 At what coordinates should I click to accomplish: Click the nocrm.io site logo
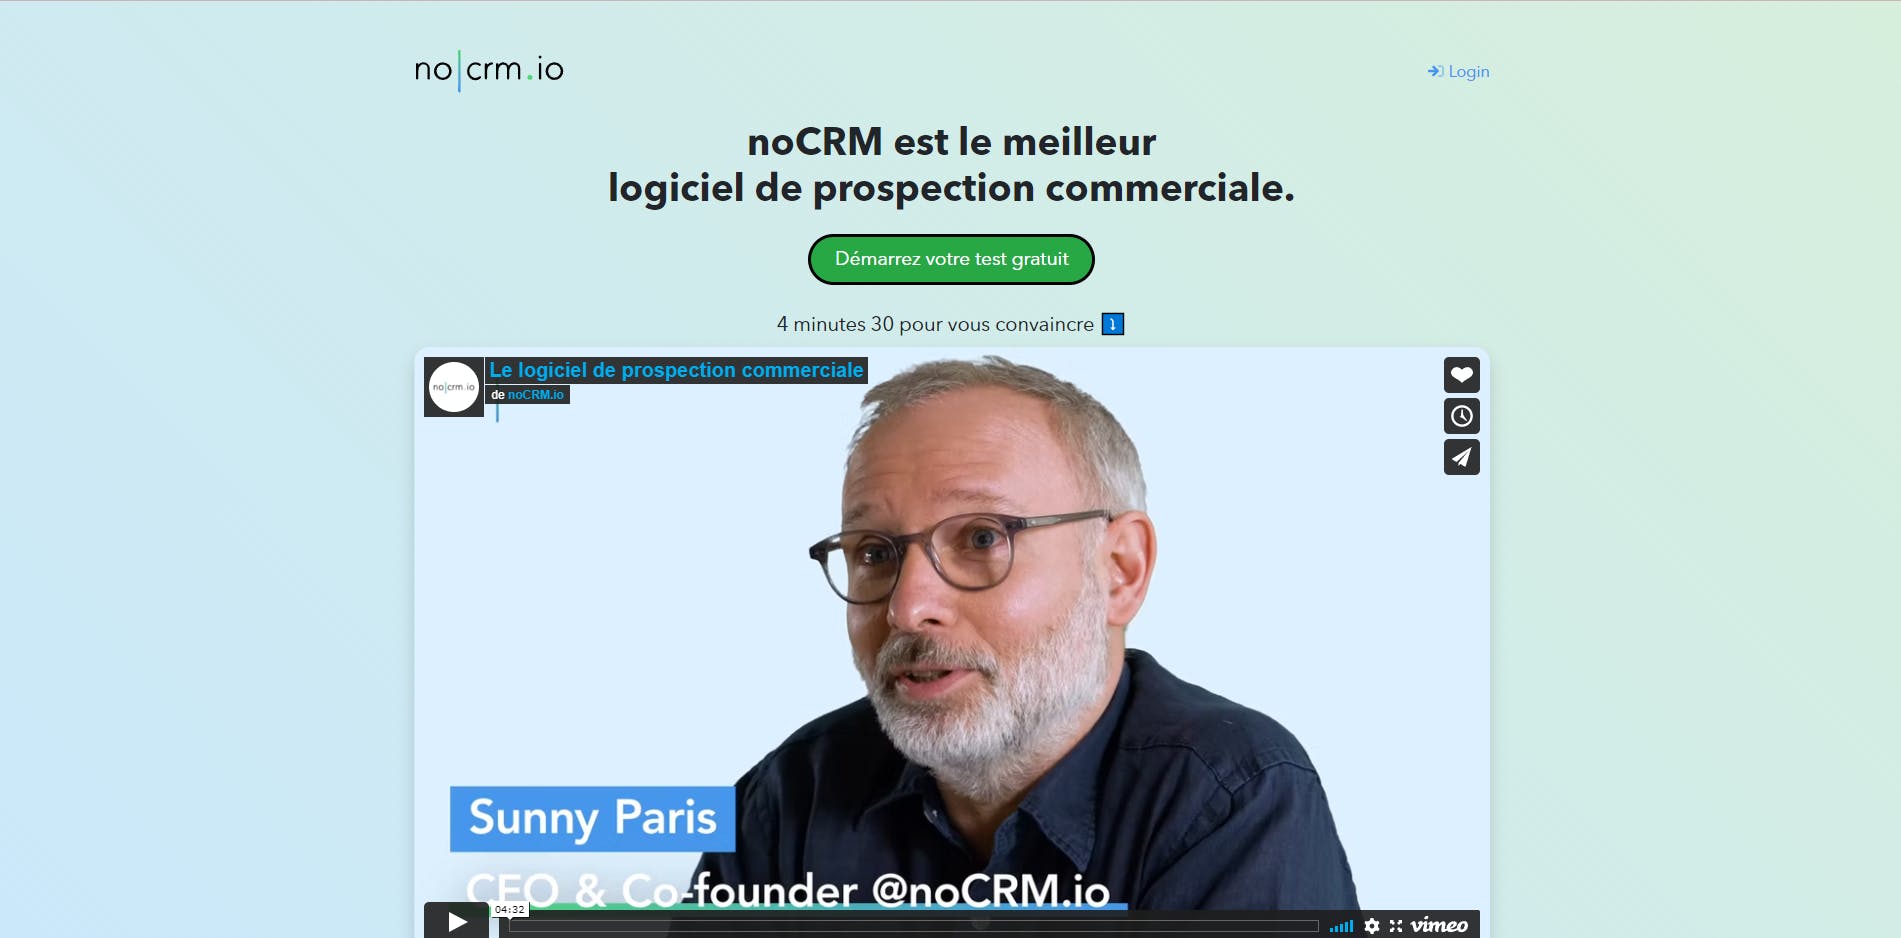coord(489,70)
